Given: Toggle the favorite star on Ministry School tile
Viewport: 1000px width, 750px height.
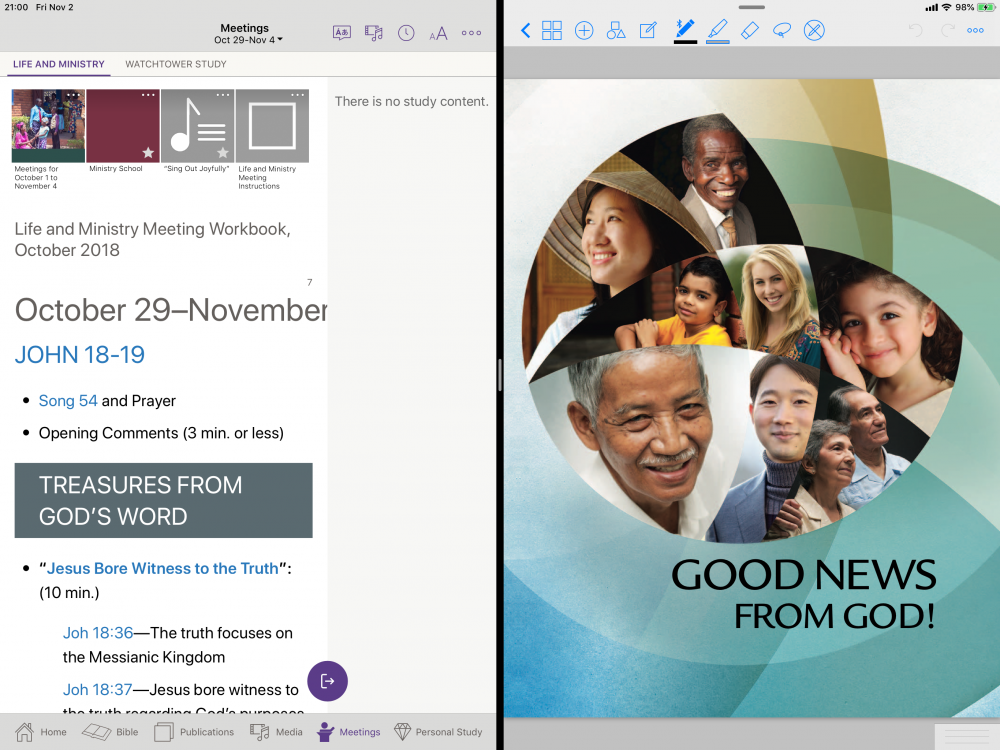Looking at the screenshot, I should (x=148, y=153).
